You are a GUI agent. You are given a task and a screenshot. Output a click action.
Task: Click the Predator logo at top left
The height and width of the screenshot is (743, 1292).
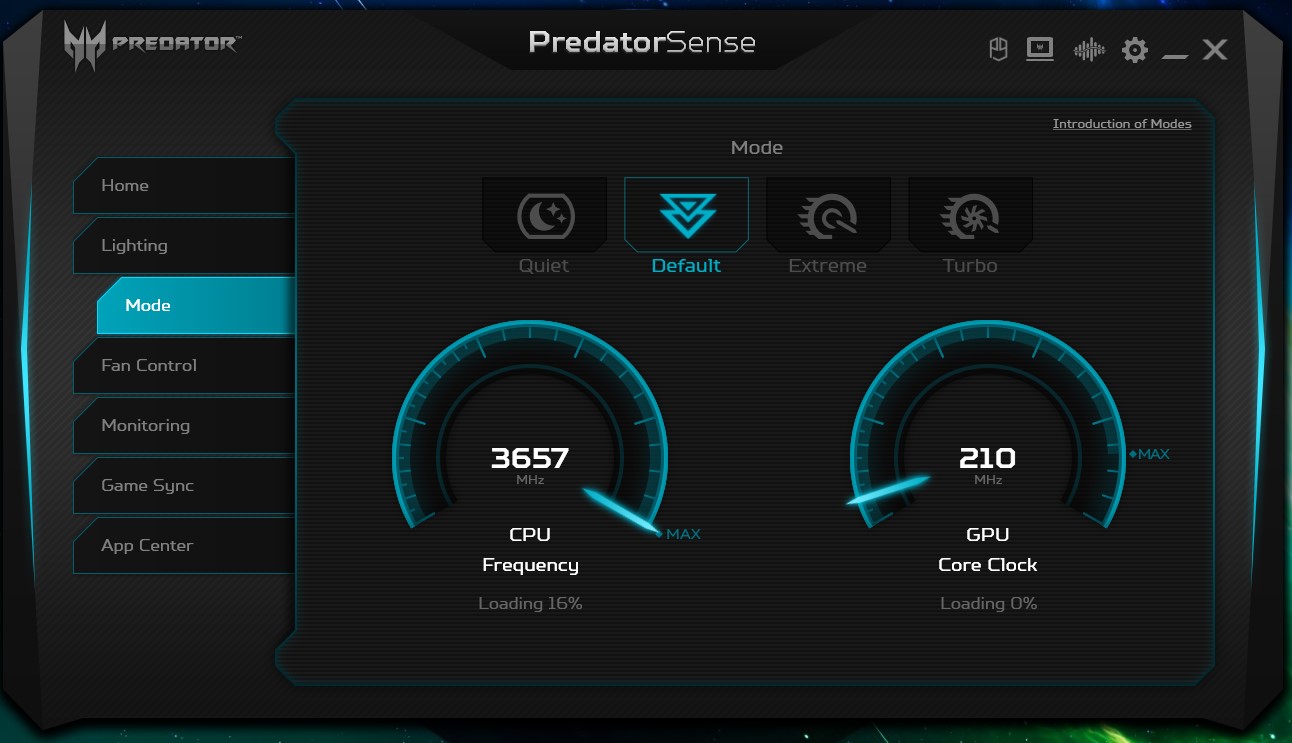click(152, 44)
